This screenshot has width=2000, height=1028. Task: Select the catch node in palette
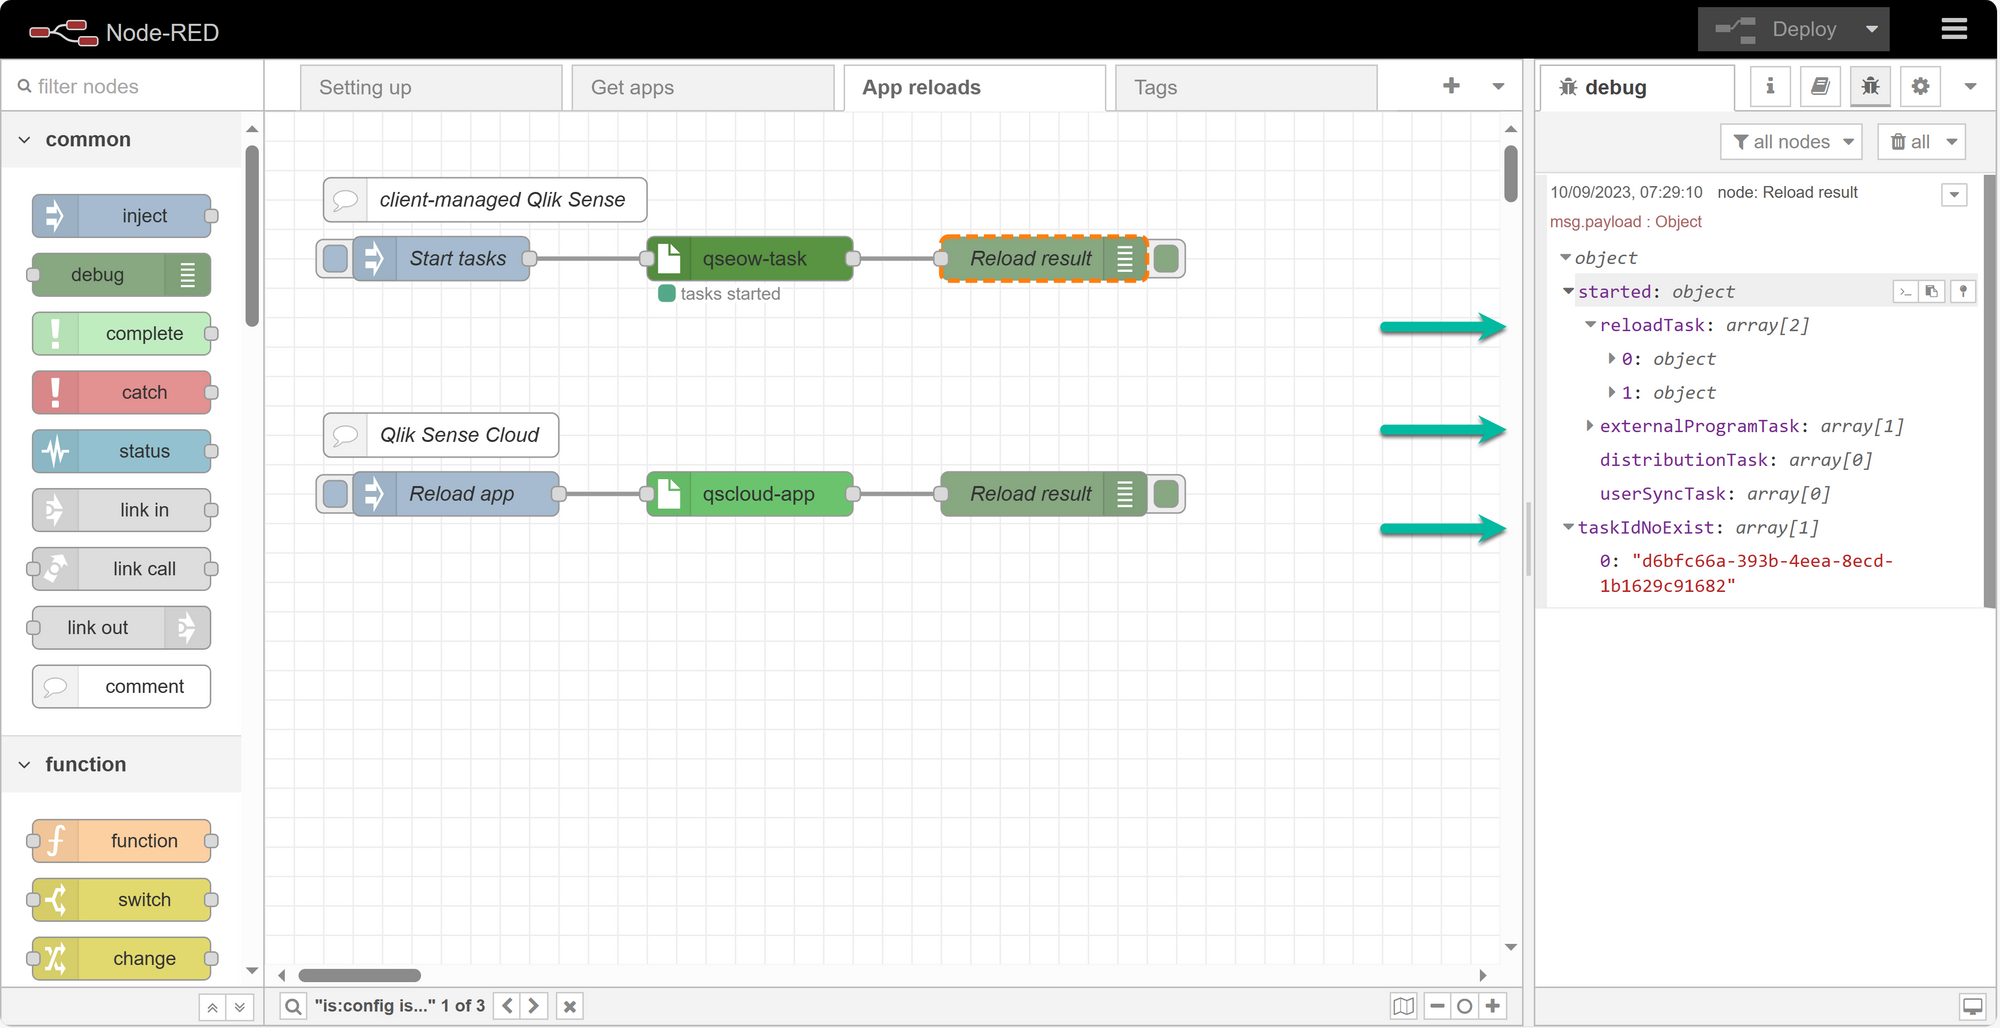[122, 392]
